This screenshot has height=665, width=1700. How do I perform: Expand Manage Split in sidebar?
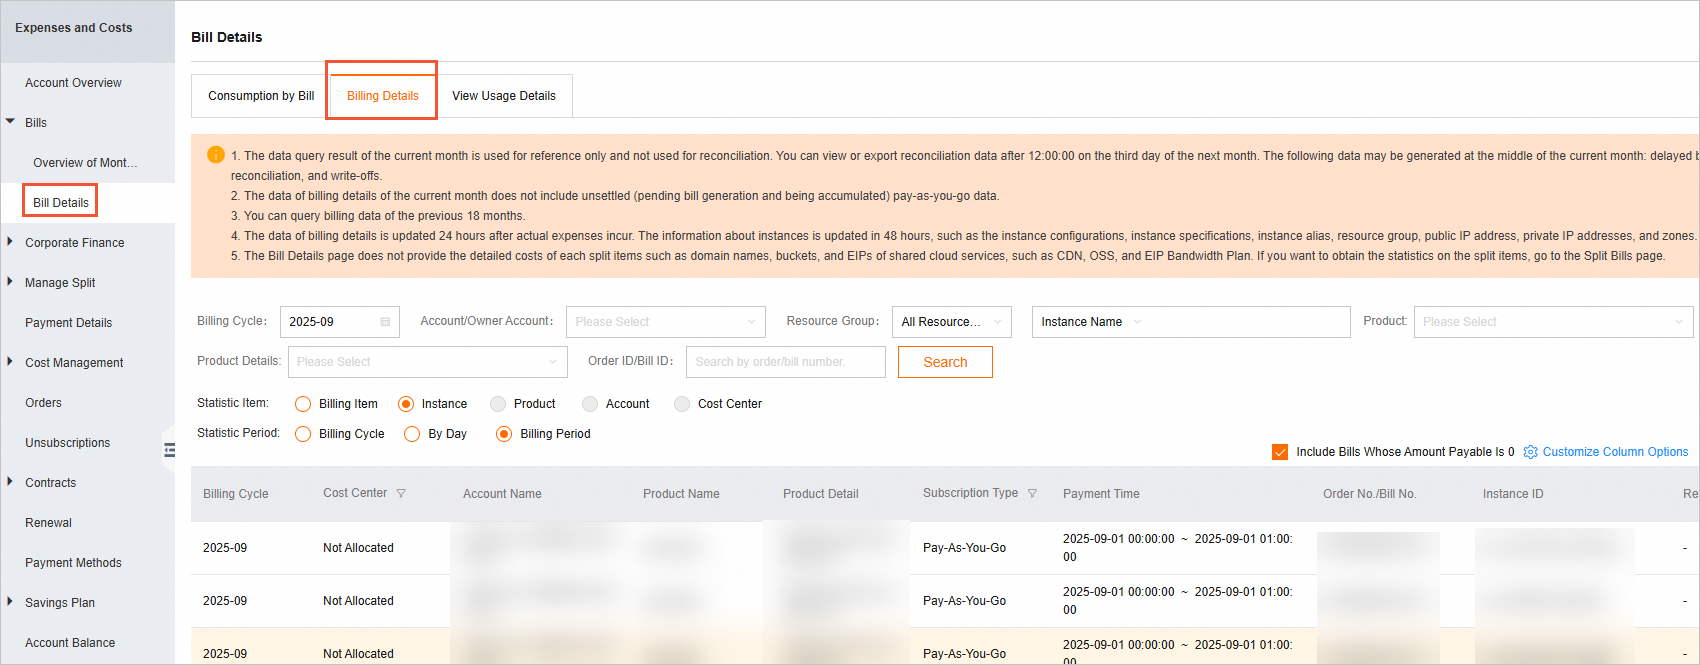tap(10, 282)
